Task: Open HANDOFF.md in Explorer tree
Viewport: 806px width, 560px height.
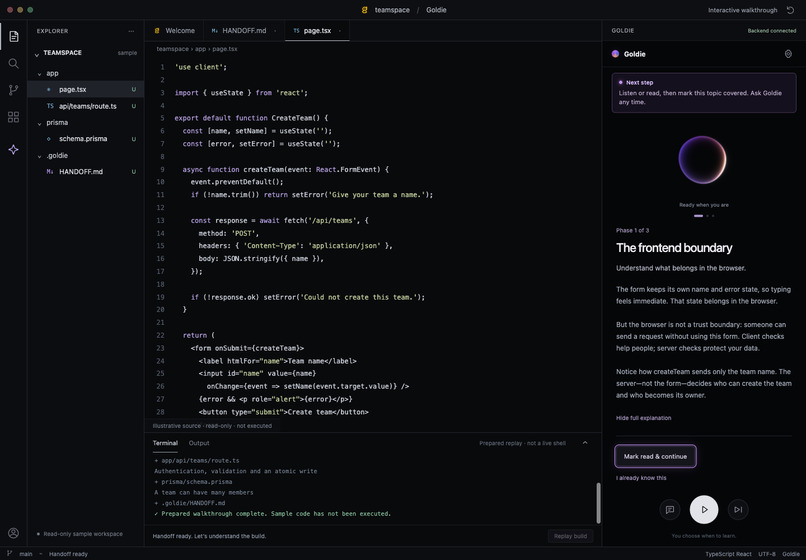Action: [x=86, y=172]
